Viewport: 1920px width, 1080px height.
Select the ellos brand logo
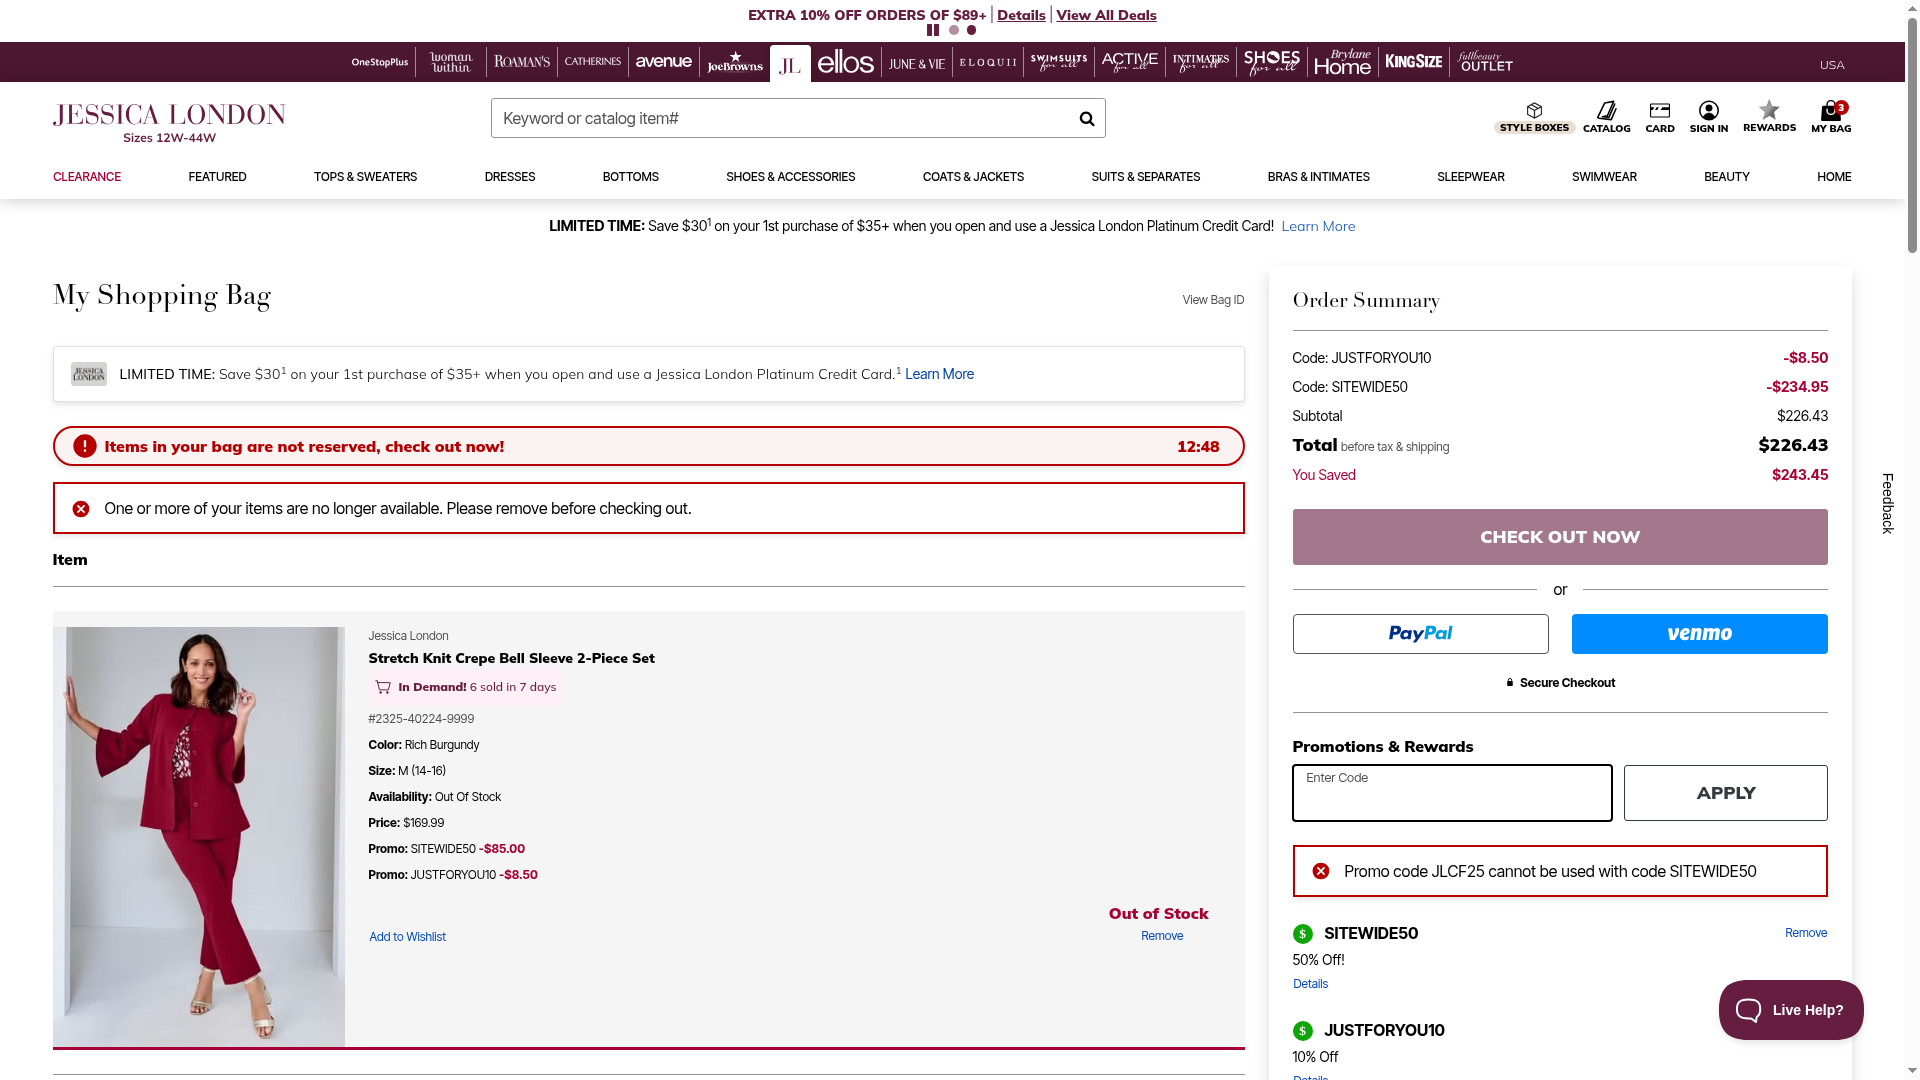point(845,63)
